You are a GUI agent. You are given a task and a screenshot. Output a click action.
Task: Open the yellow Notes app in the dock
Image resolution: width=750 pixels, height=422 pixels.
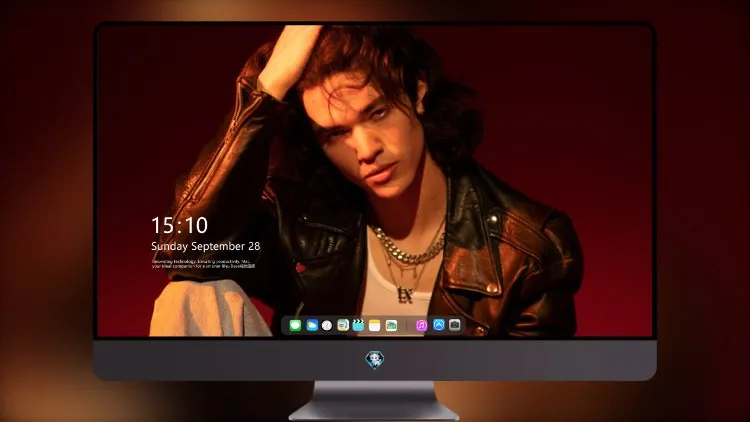point(375,326)
